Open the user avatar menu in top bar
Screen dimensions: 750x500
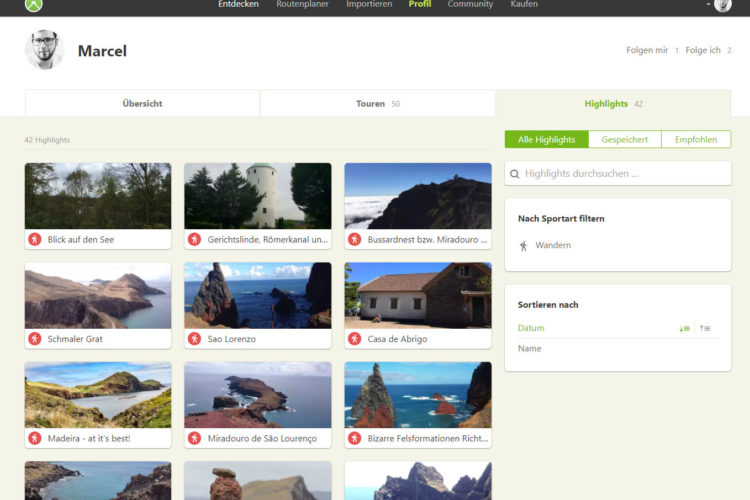pos(722,4)
